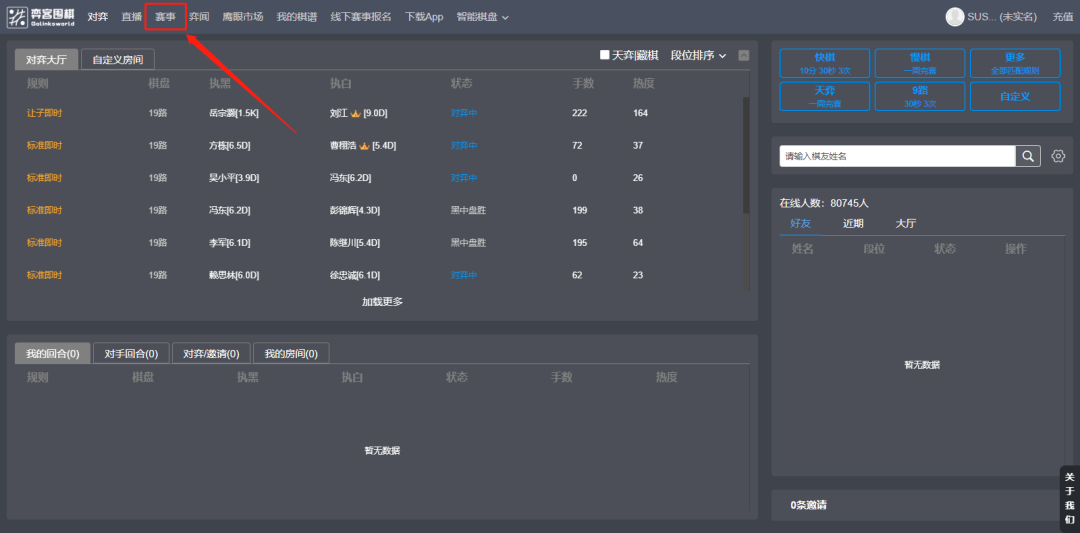The image size is (1080, 533).
Task: Start a 慢棋 match
Action: click(x=920, y=63)
